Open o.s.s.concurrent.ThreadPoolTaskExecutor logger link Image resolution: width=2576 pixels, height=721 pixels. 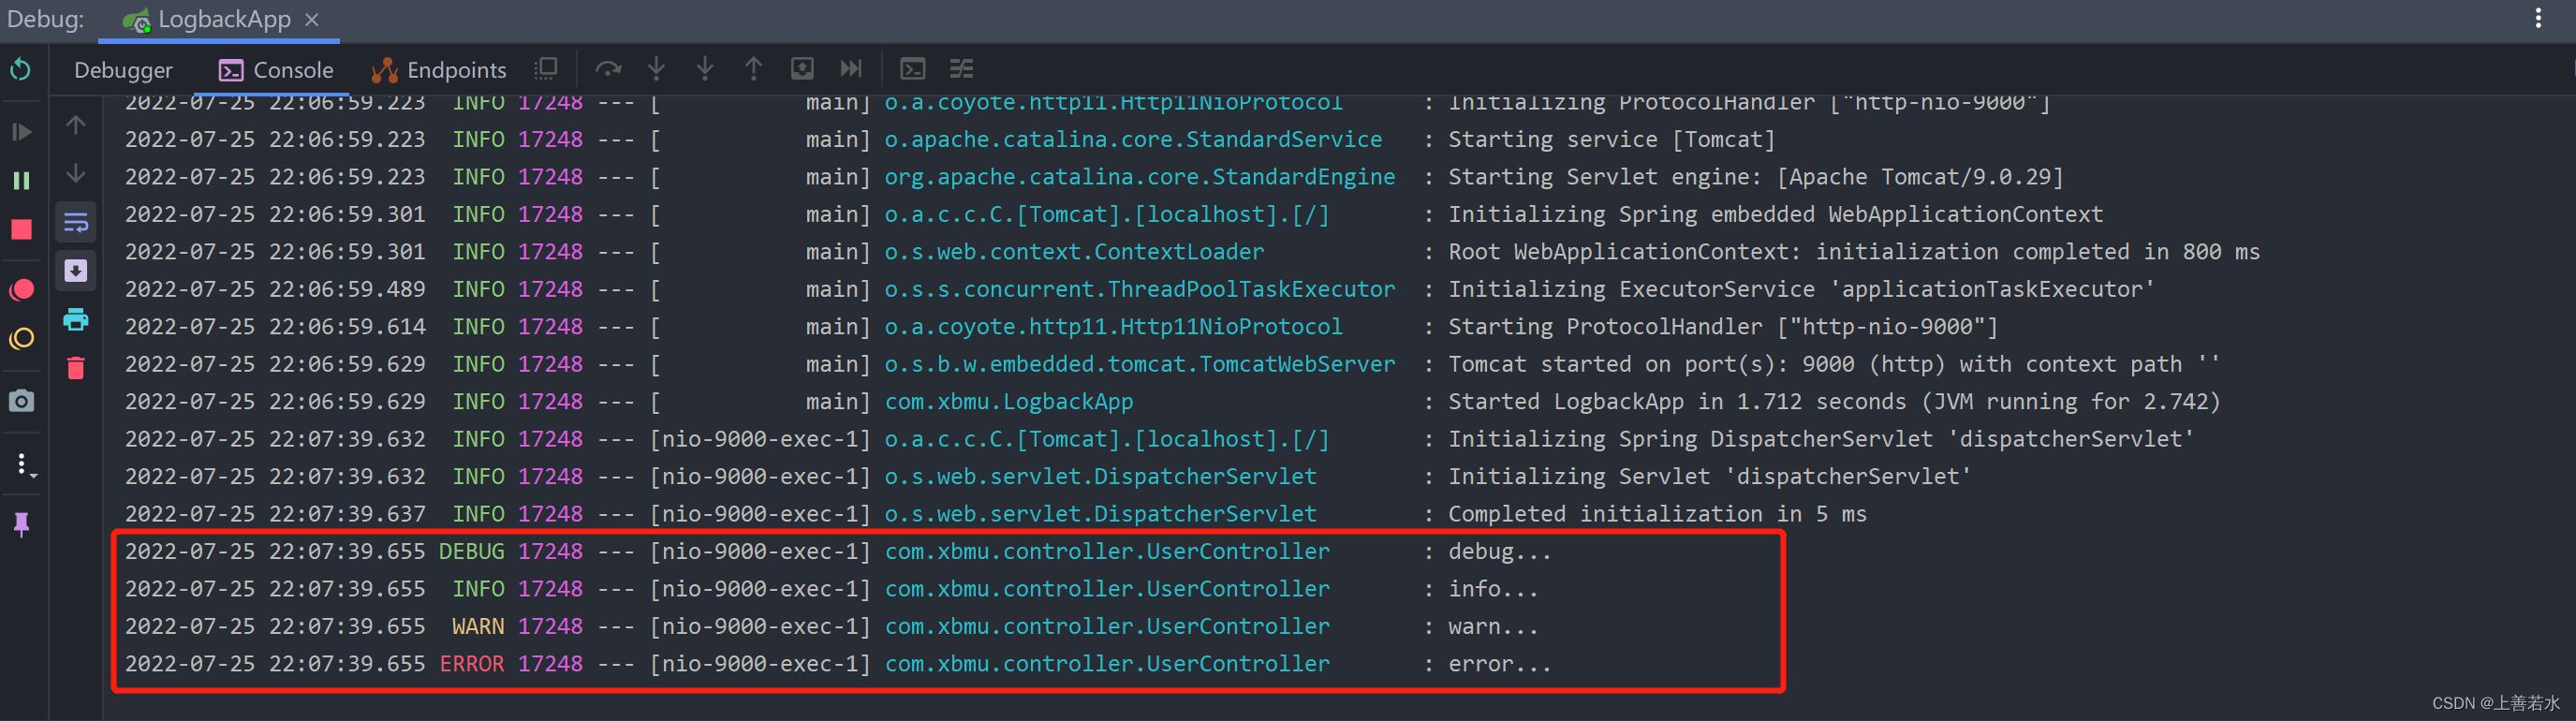[x=1140, y=290]
